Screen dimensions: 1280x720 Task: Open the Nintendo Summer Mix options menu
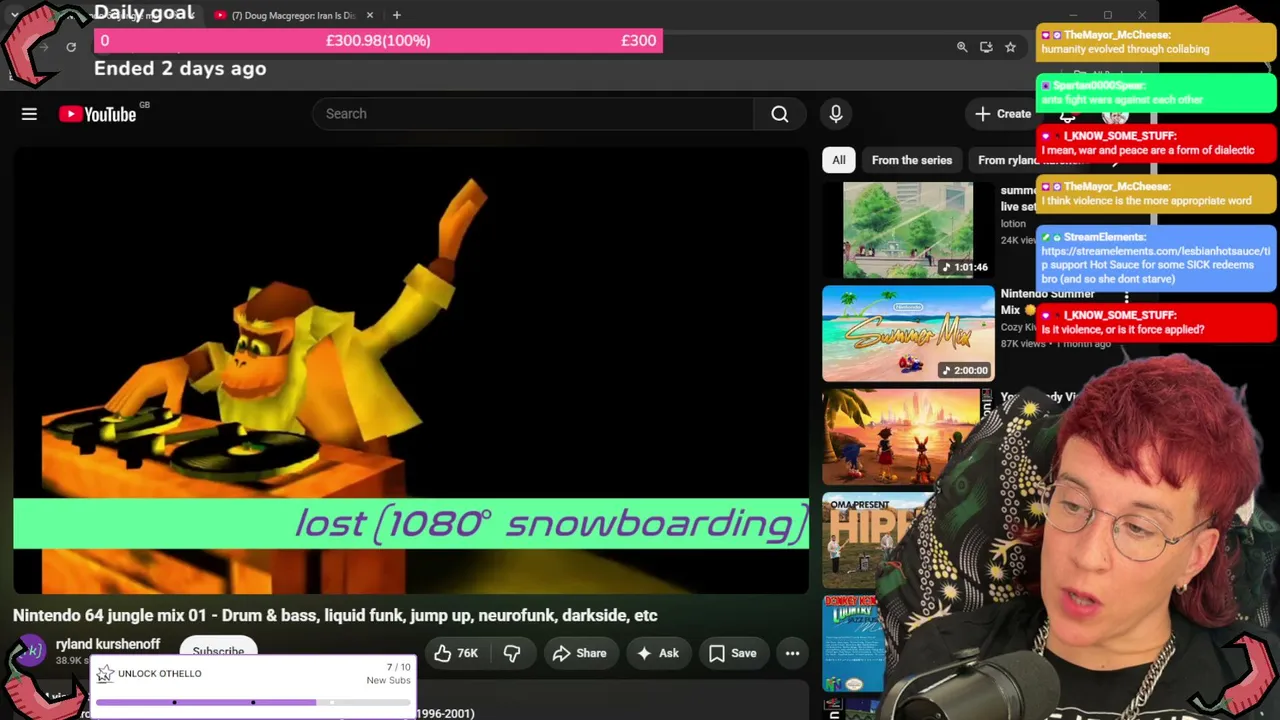pos(1126,297)
